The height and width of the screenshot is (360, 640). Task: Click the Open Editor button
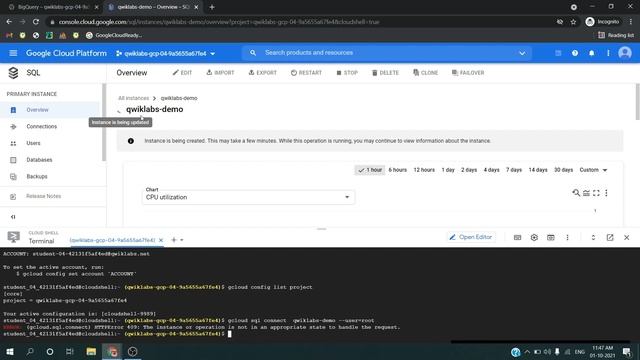[471, 237]
